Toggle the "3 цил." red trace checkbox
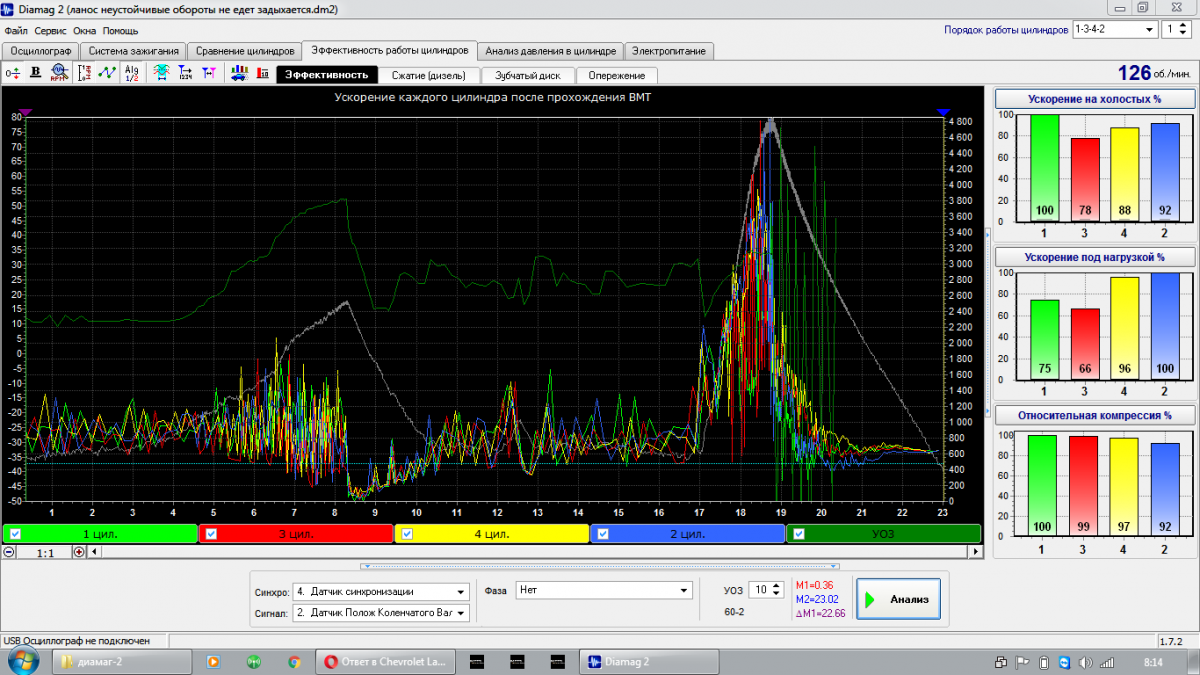Screen dimensions: 1200x675 [210, 534]
